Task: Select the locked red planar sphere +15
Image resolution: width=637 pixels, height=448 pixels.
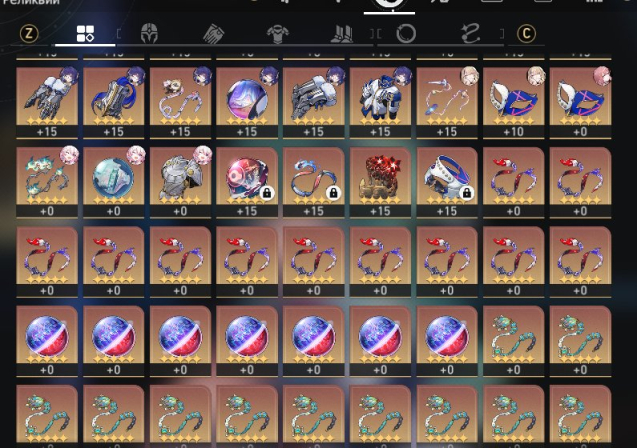Action: tap(247, 182)
